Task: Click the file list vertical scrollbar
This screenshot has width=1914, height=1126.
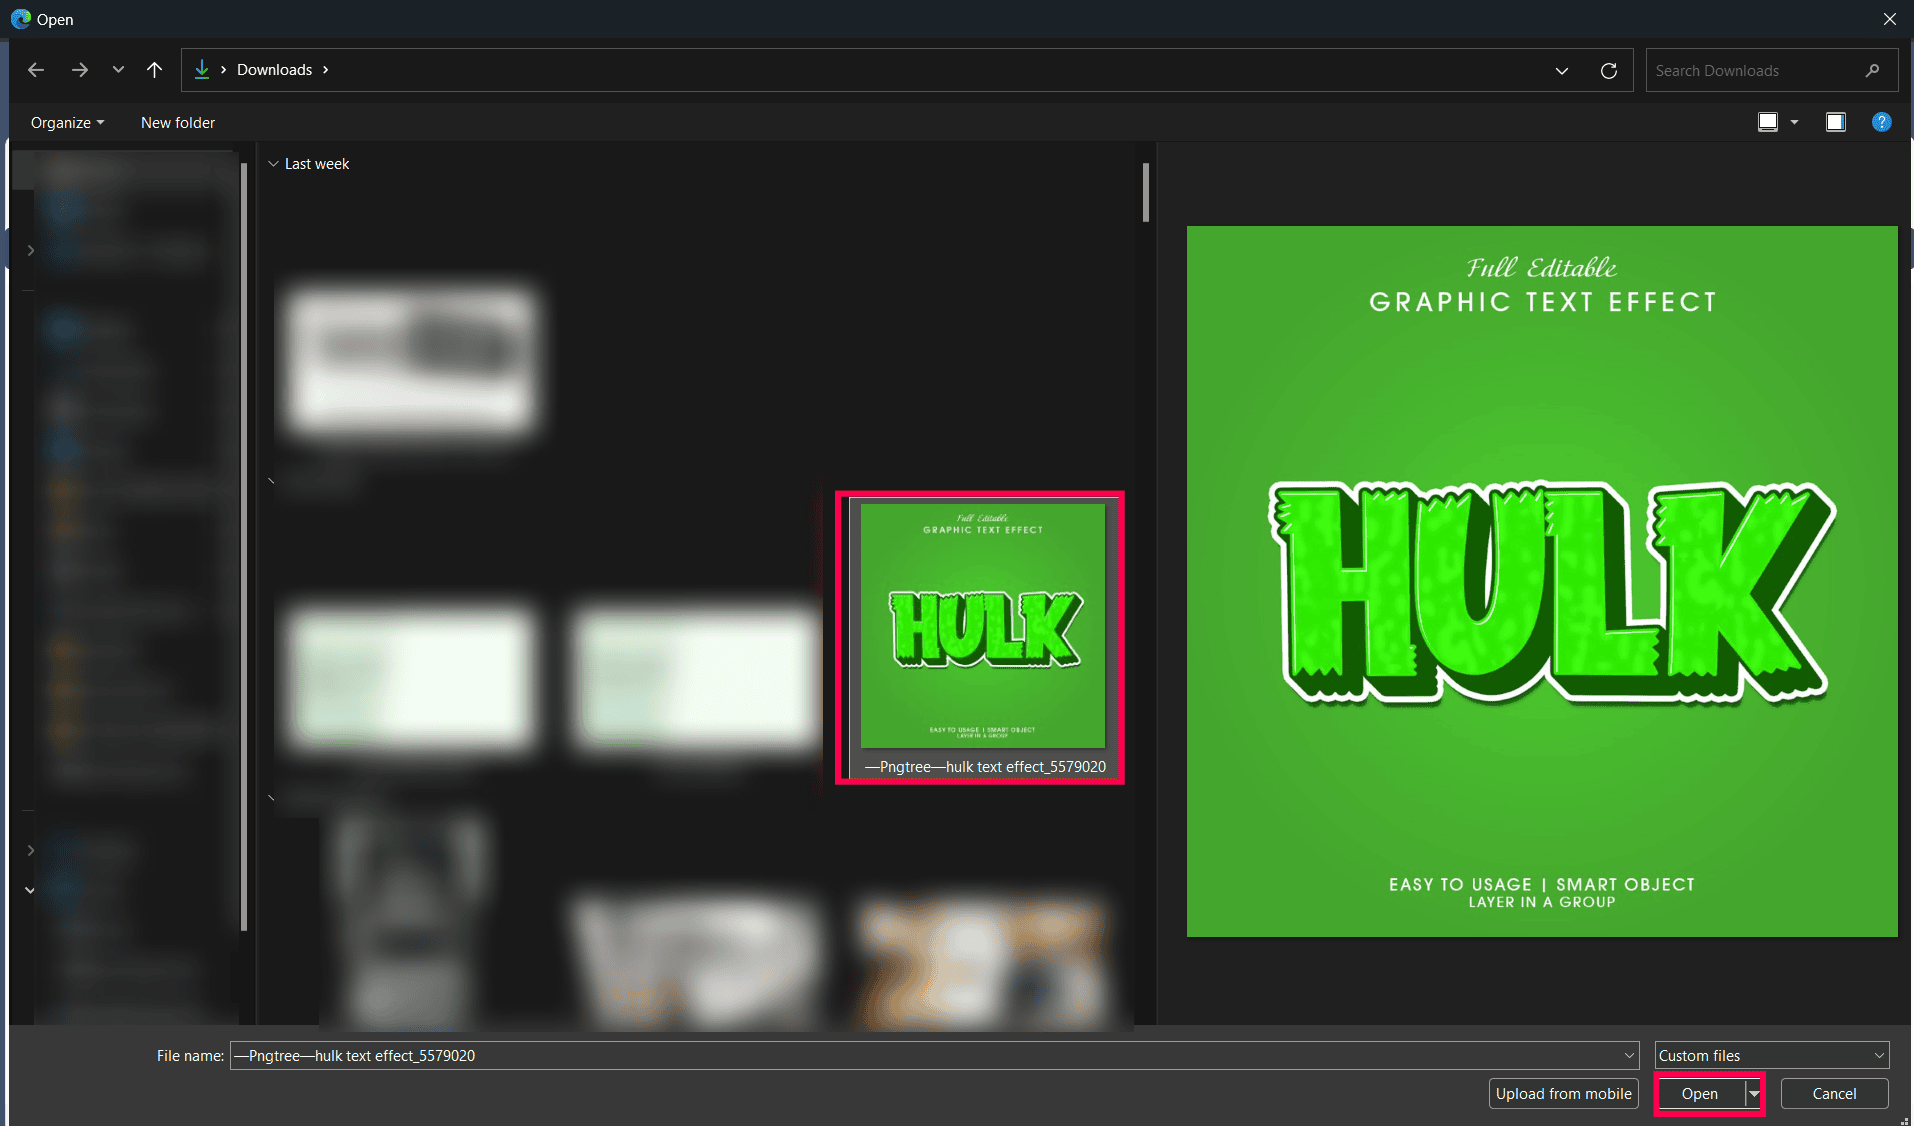Action: (1146, 192)
